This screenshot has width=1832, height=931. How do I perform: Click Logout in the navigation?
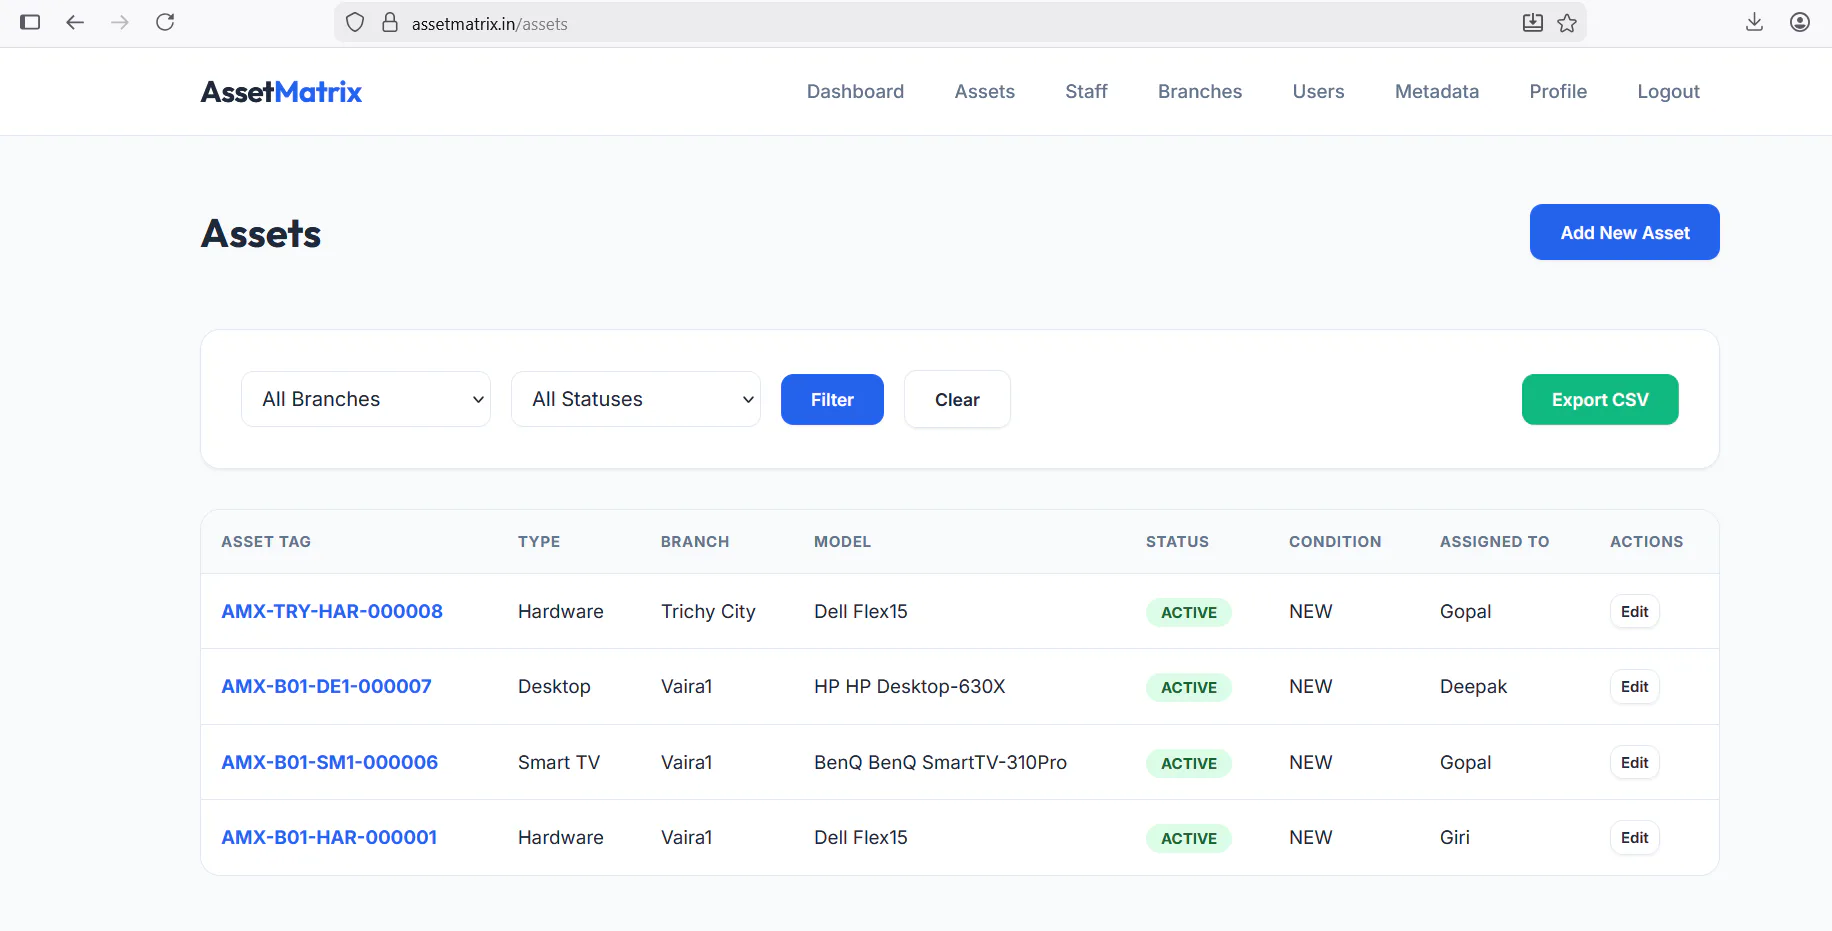1668,91
